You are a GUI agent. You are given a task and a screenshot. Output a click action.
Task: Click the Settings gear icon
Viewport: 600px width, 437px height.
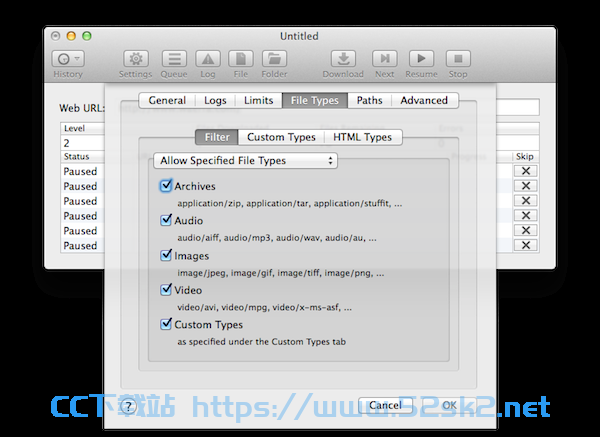click(x=136, y=59)
